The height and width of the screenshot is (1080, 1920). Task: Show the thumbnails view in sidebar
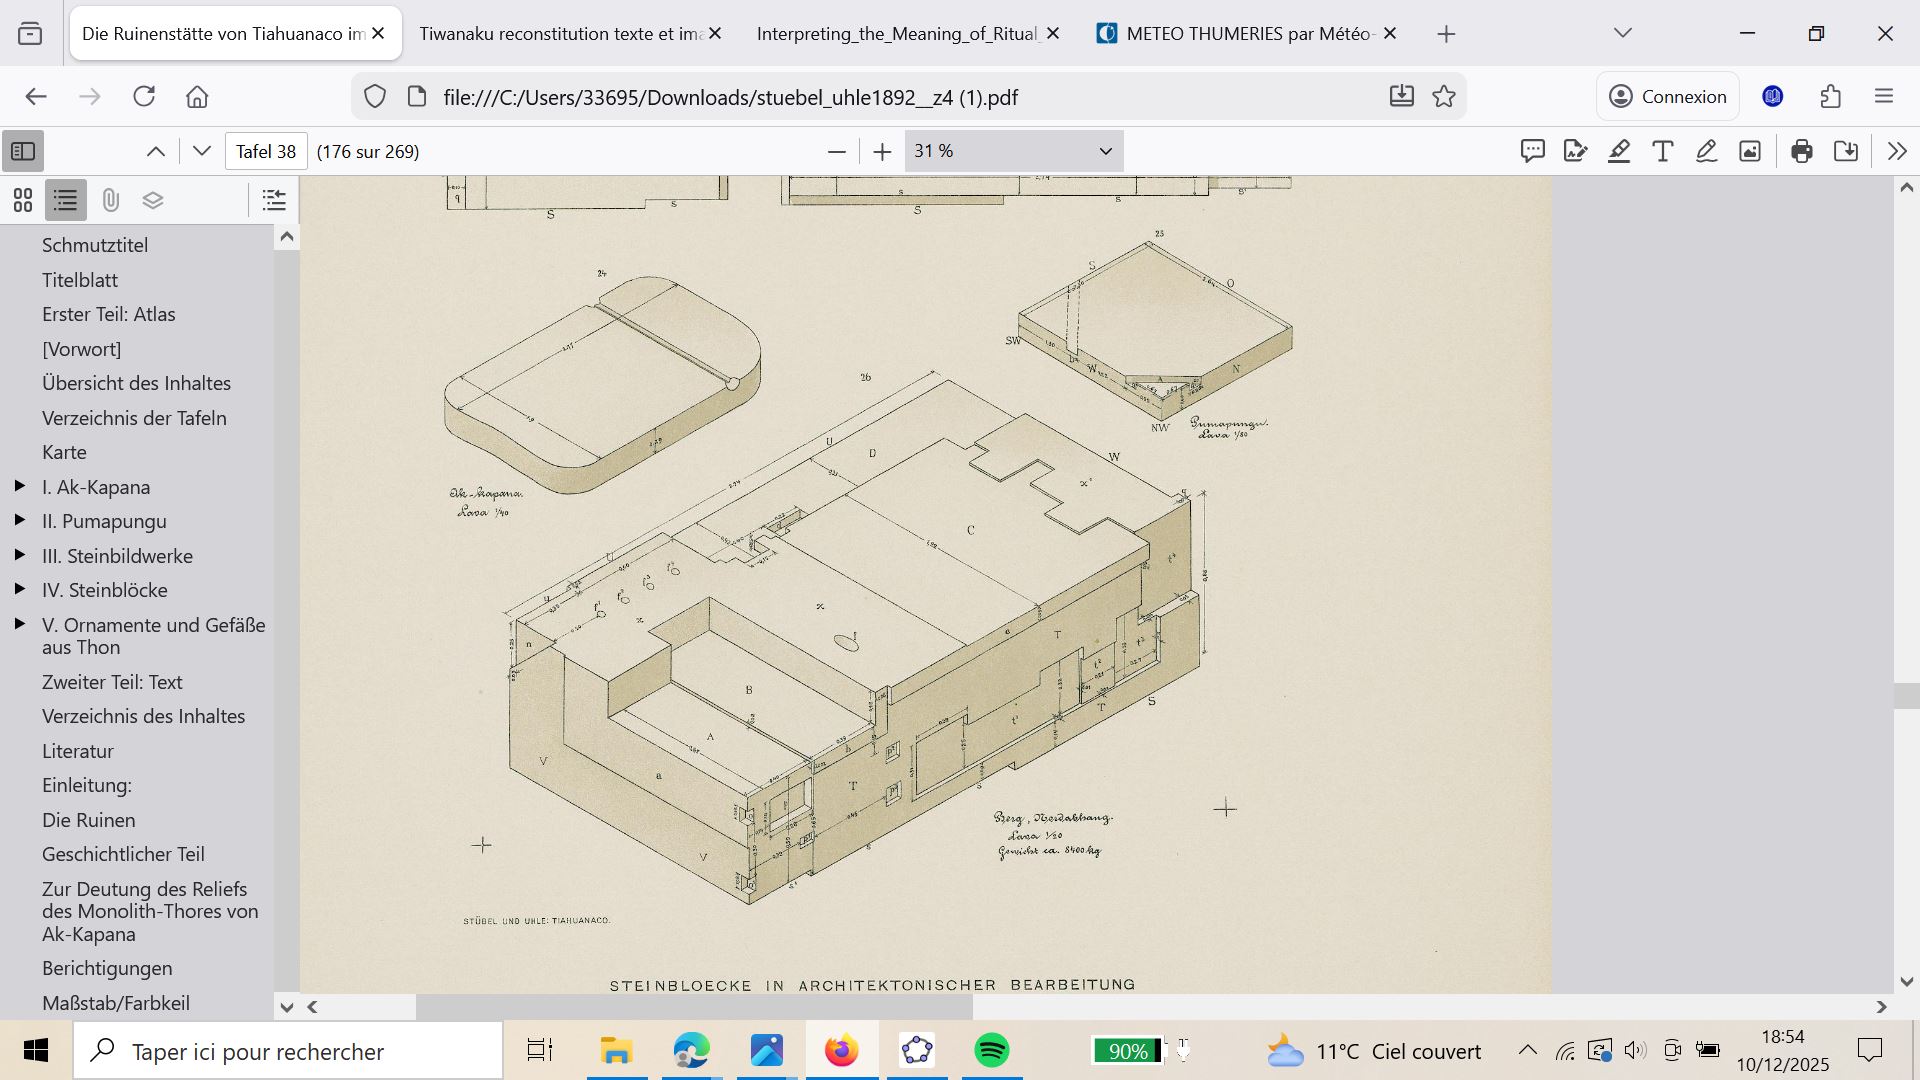23,200
